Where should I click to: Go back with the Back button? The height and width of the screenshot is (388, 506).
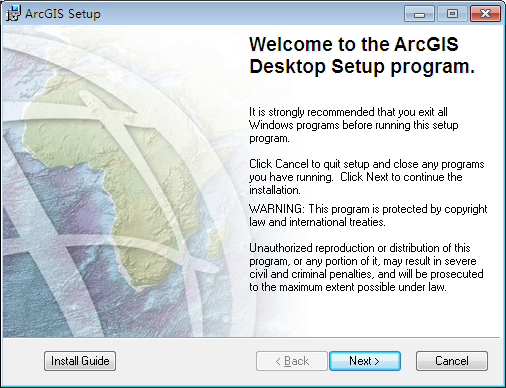(292, 361)
